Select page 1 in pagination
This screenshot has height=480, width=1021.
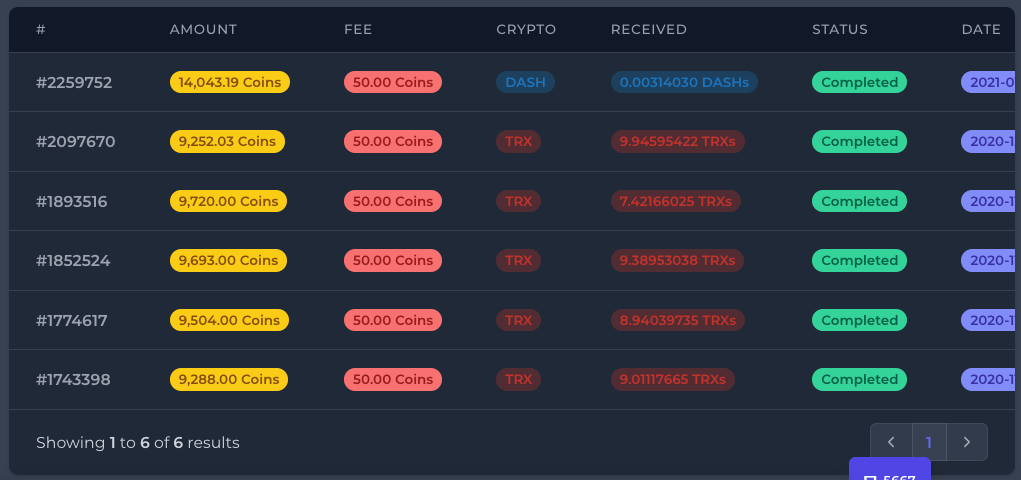pyautogui.click(x=929, y=442)
